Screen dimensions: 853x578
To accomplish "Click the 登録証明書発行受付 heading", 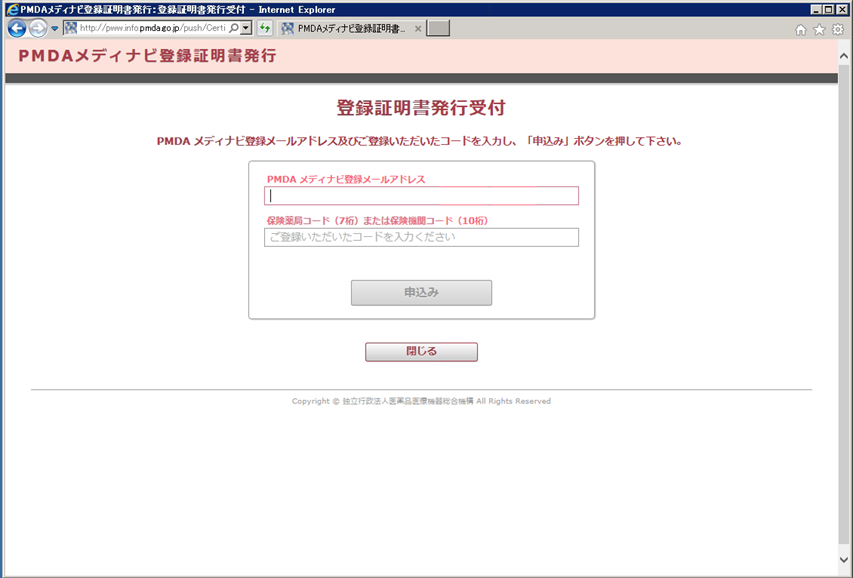I will pyautogui.click(x=421, y=108).
